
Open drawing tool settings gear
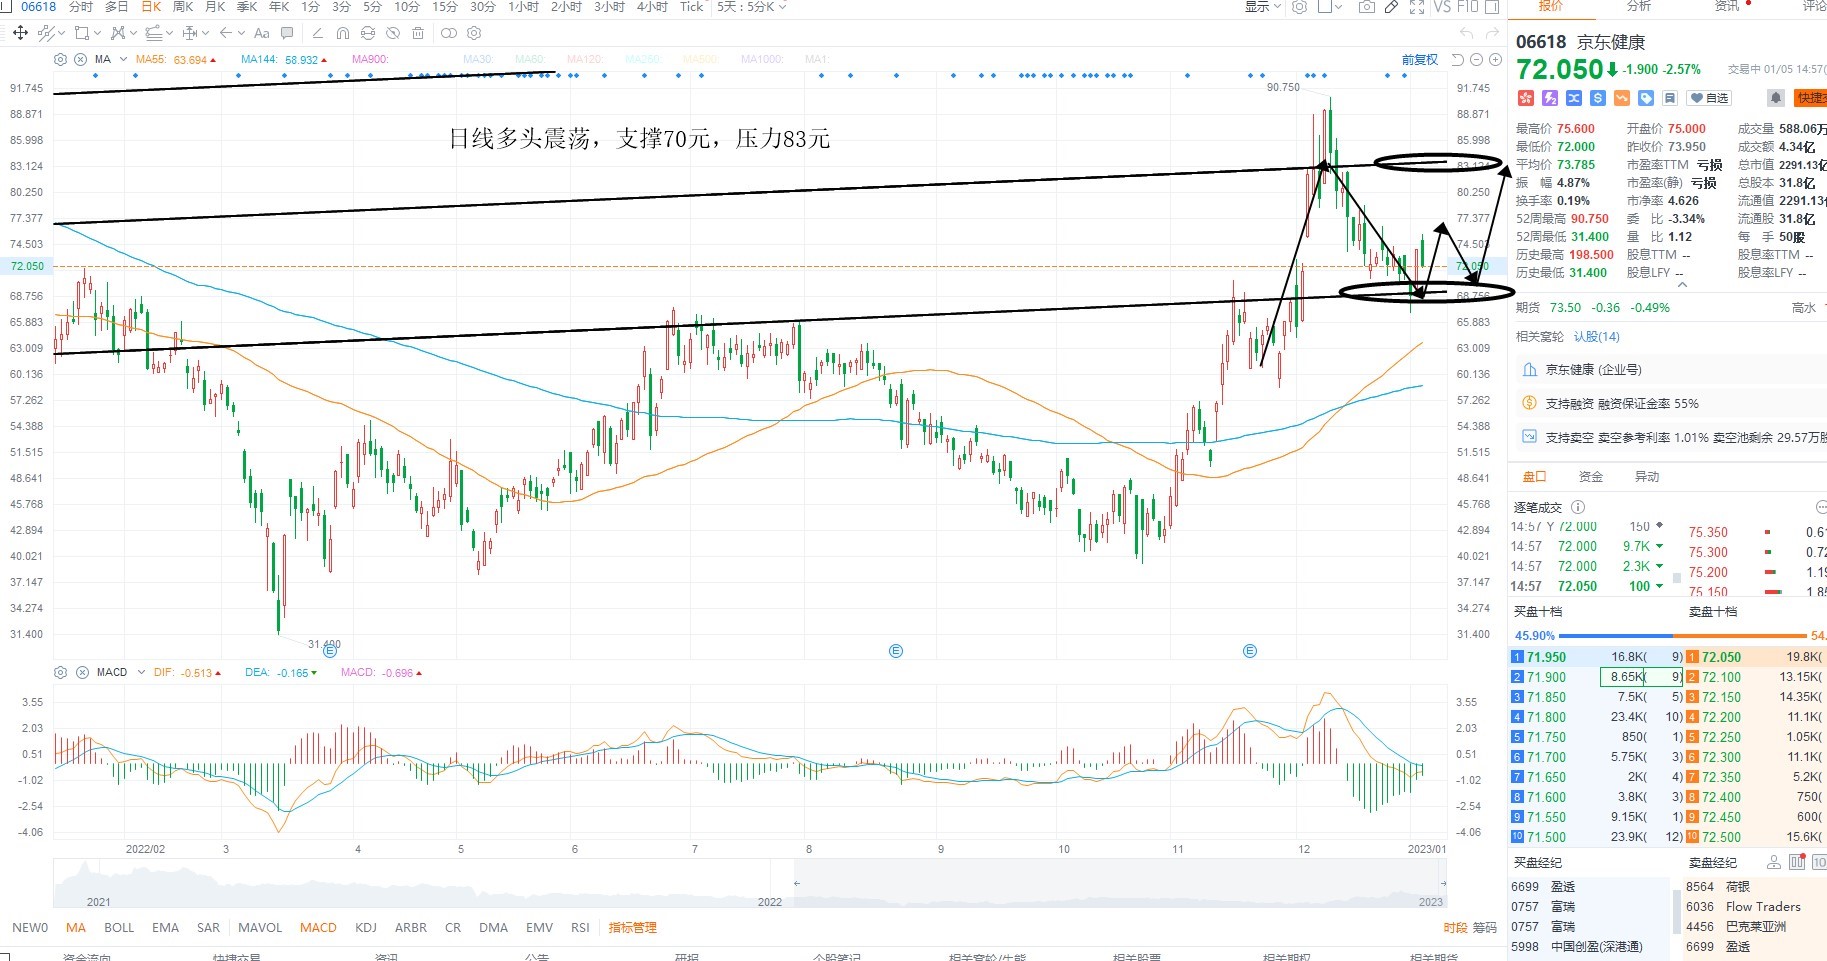[474, 33]
